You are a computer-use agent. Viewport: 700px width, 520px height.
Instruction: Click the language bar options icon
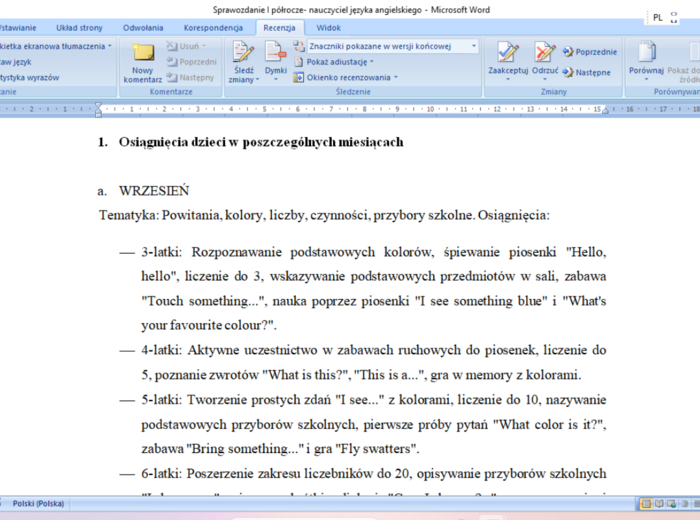[x=674, y=18]
